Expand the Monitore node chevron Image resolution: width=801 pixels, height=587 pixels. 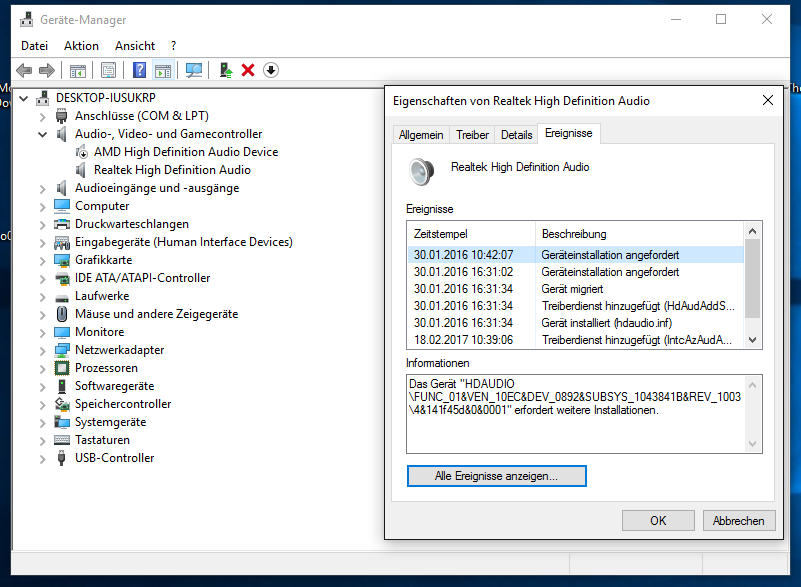[42, 333]
